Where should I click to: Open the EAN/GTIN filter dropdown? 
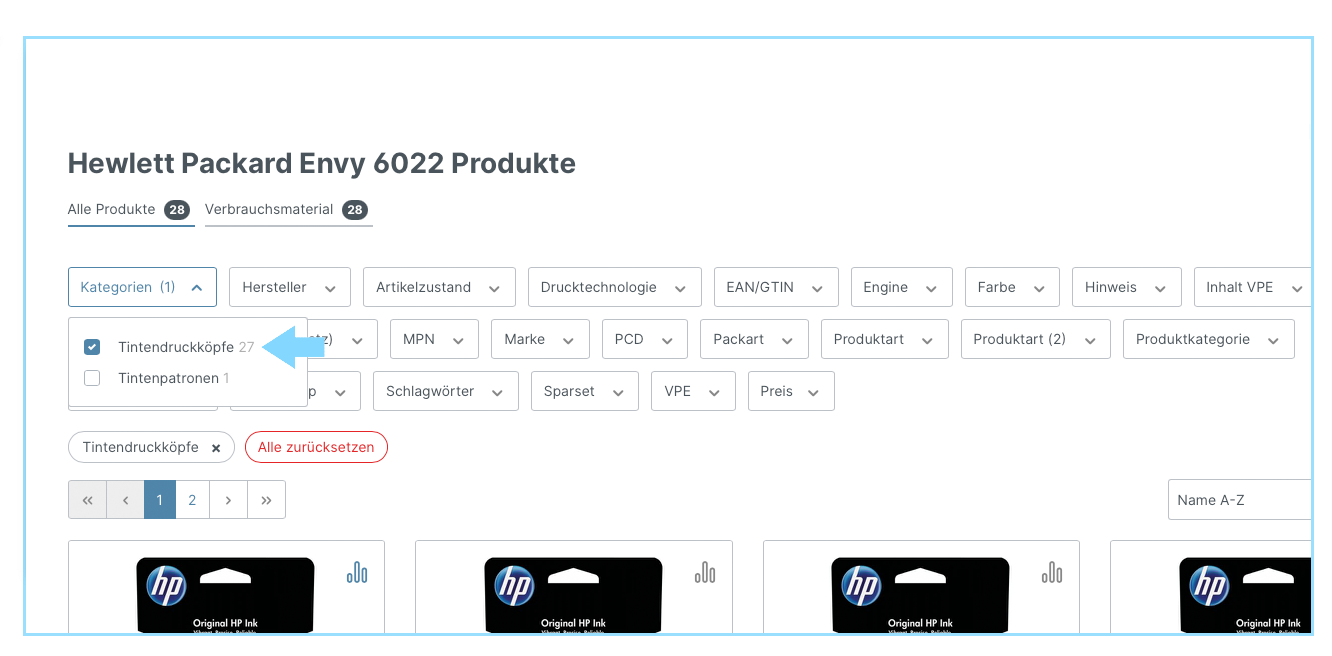pyautogui.click(x=776, y=287)
